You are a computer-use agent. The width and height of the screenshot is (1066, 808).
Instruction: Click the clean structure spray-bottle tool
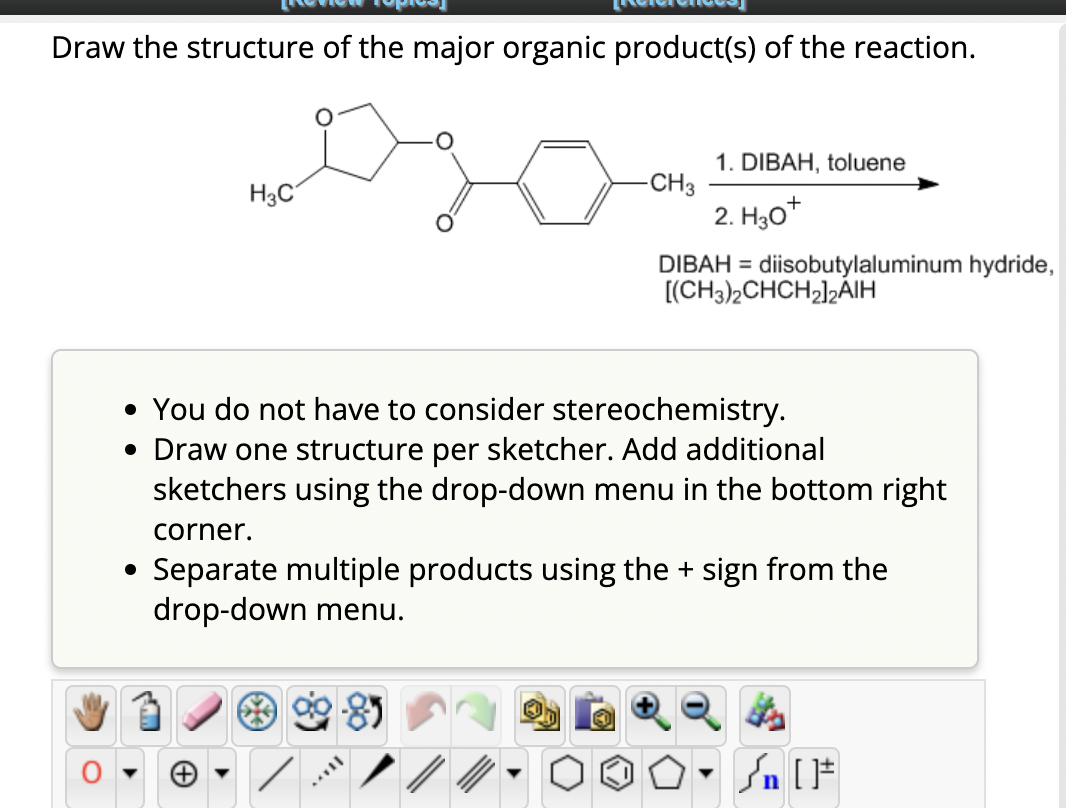pyautogui.click(x=143, y=712)
